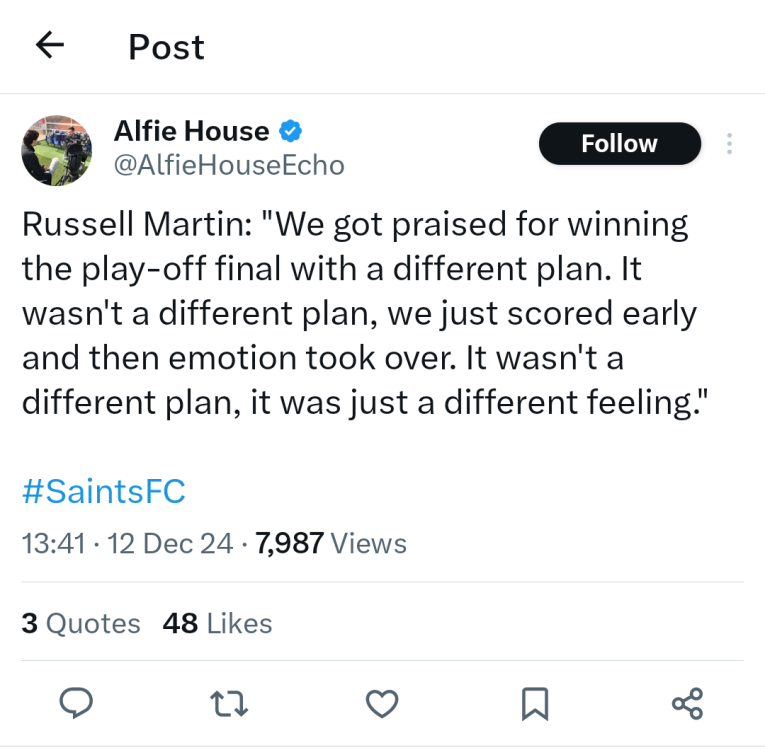Click the Alfie House display name

point(191,131)
